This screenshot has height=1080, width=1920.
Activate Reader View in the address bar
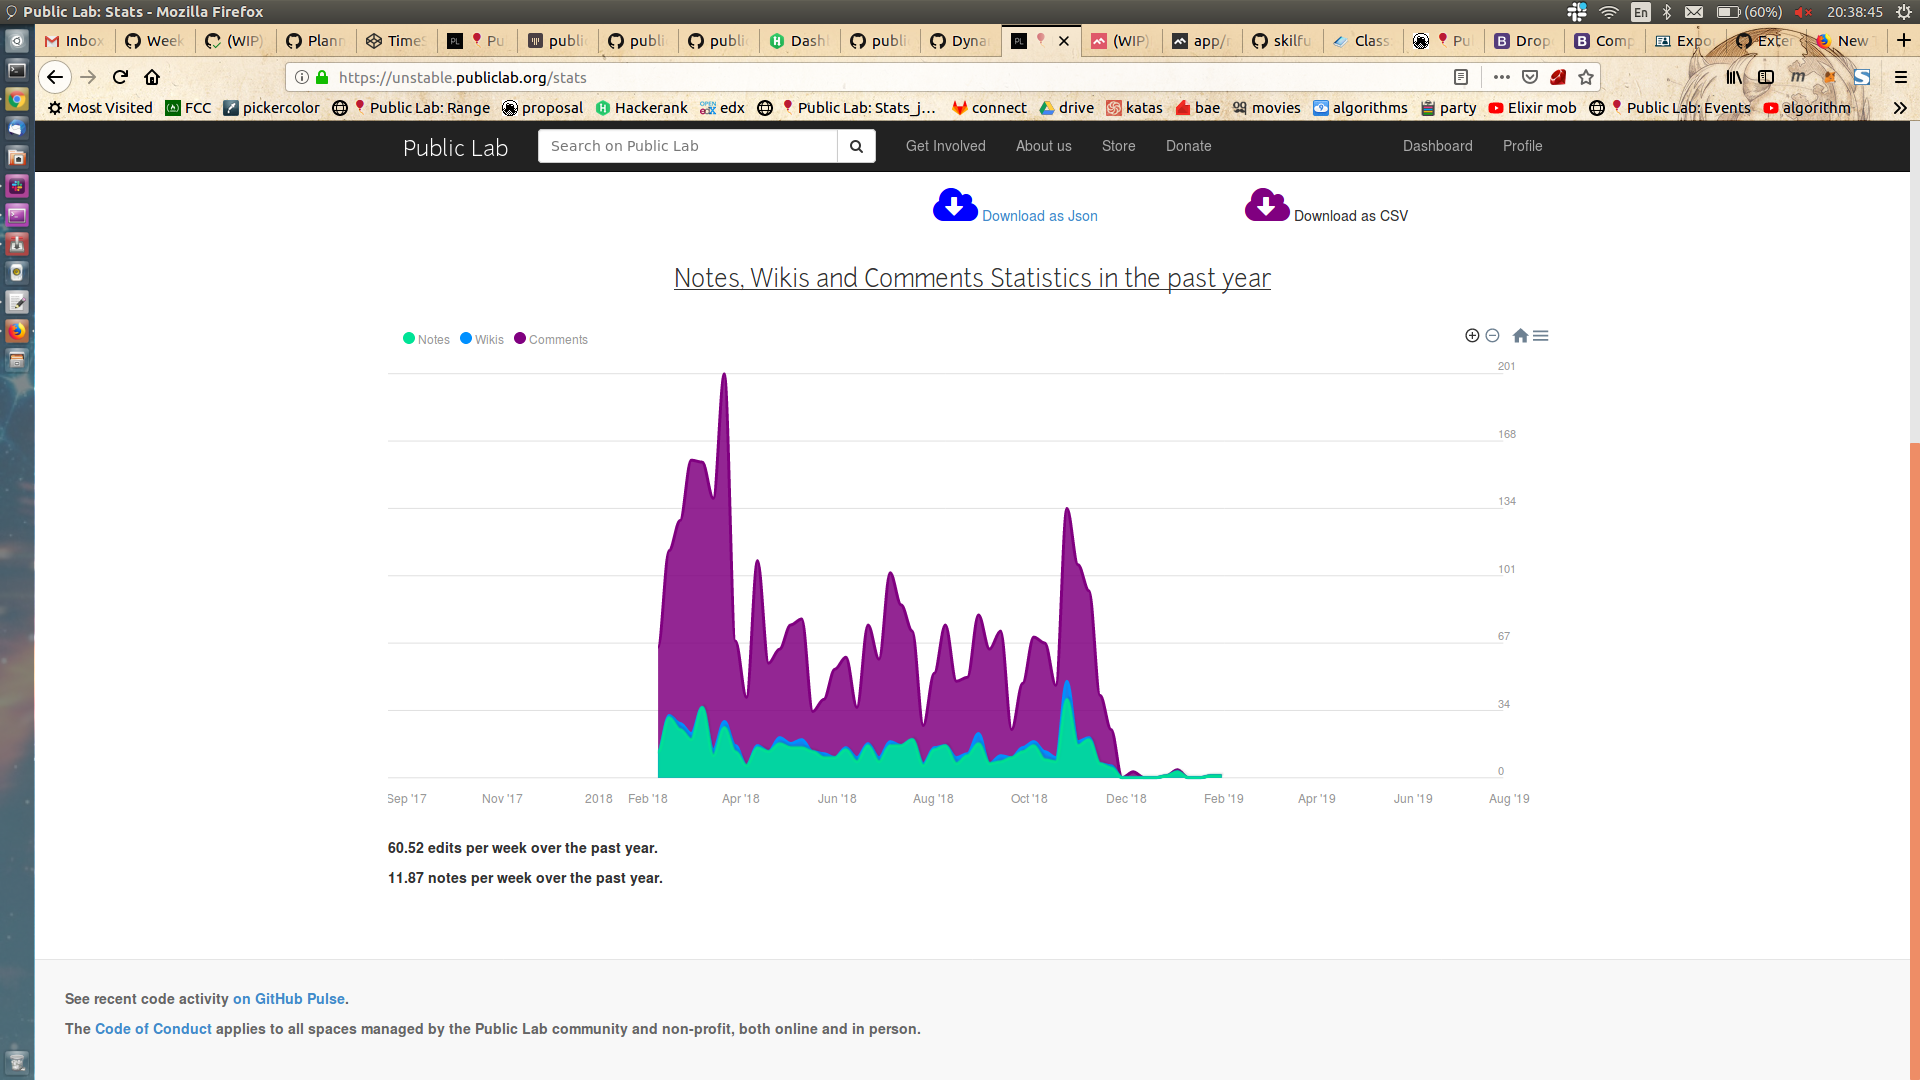tap(1461, 77)
